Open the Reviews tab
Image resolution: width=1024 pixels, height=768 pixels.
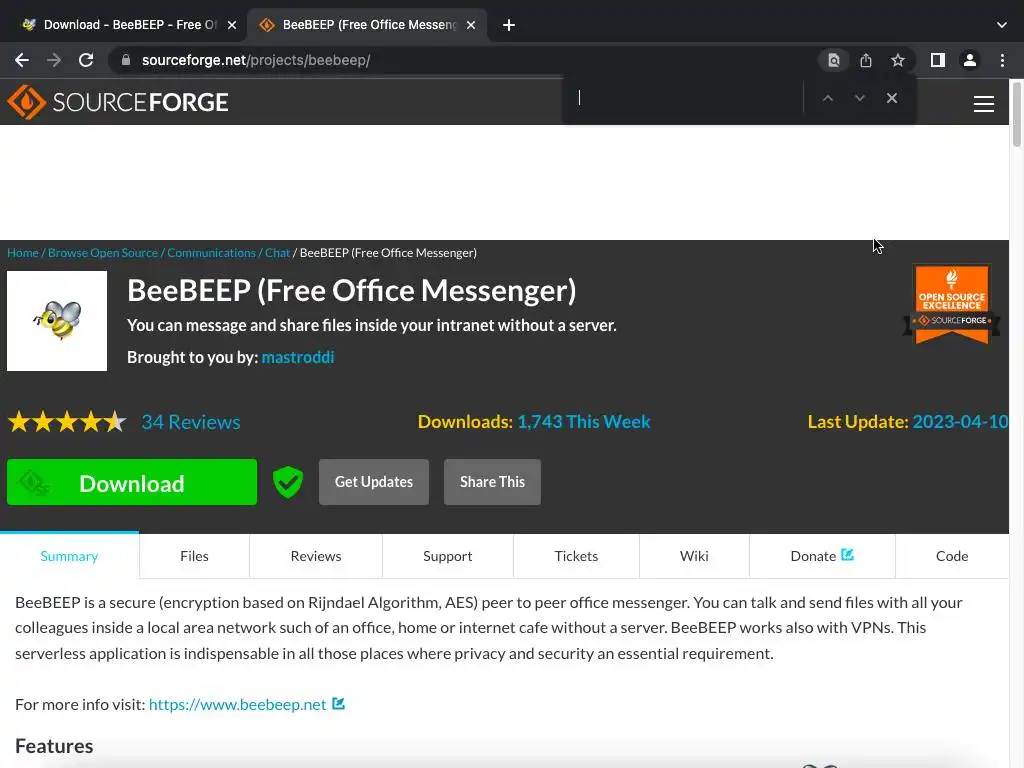coord(316,556)
